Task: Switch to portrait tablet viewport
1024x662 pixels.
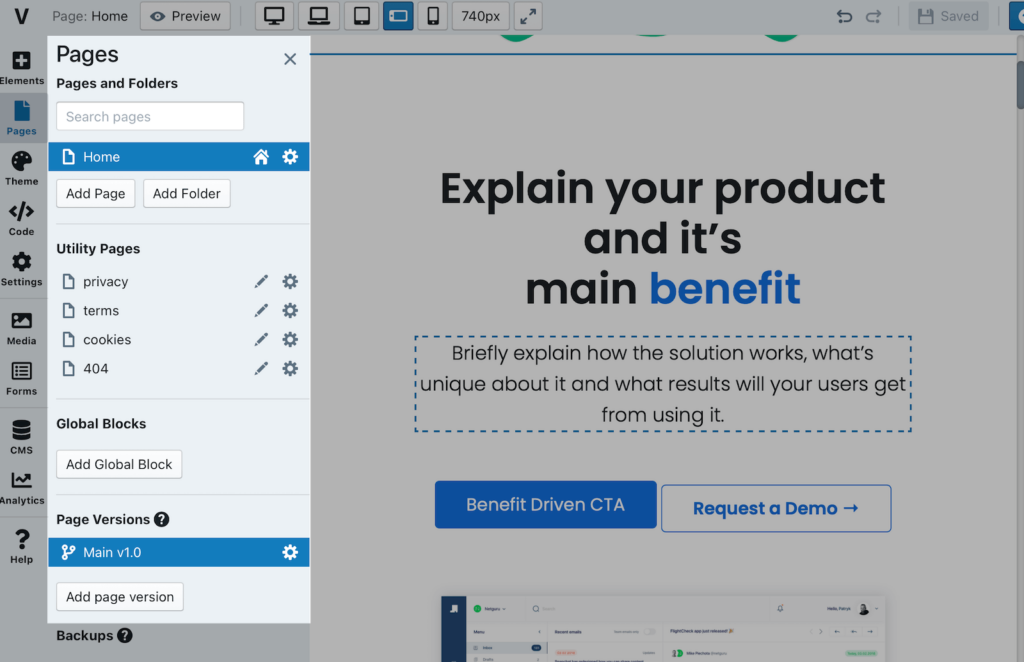Action: point(362,16)
